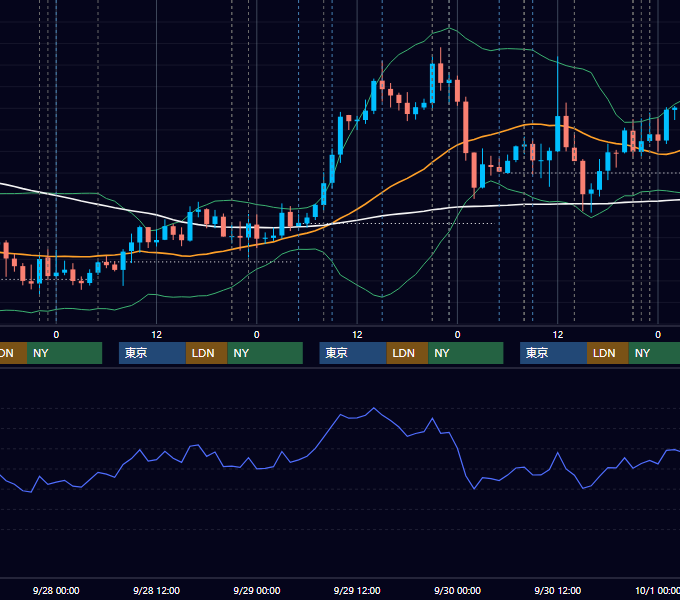Select the LDN session bar on 9/29
Viewport: 680px width, 600px height.
click(x=407, y=353)
